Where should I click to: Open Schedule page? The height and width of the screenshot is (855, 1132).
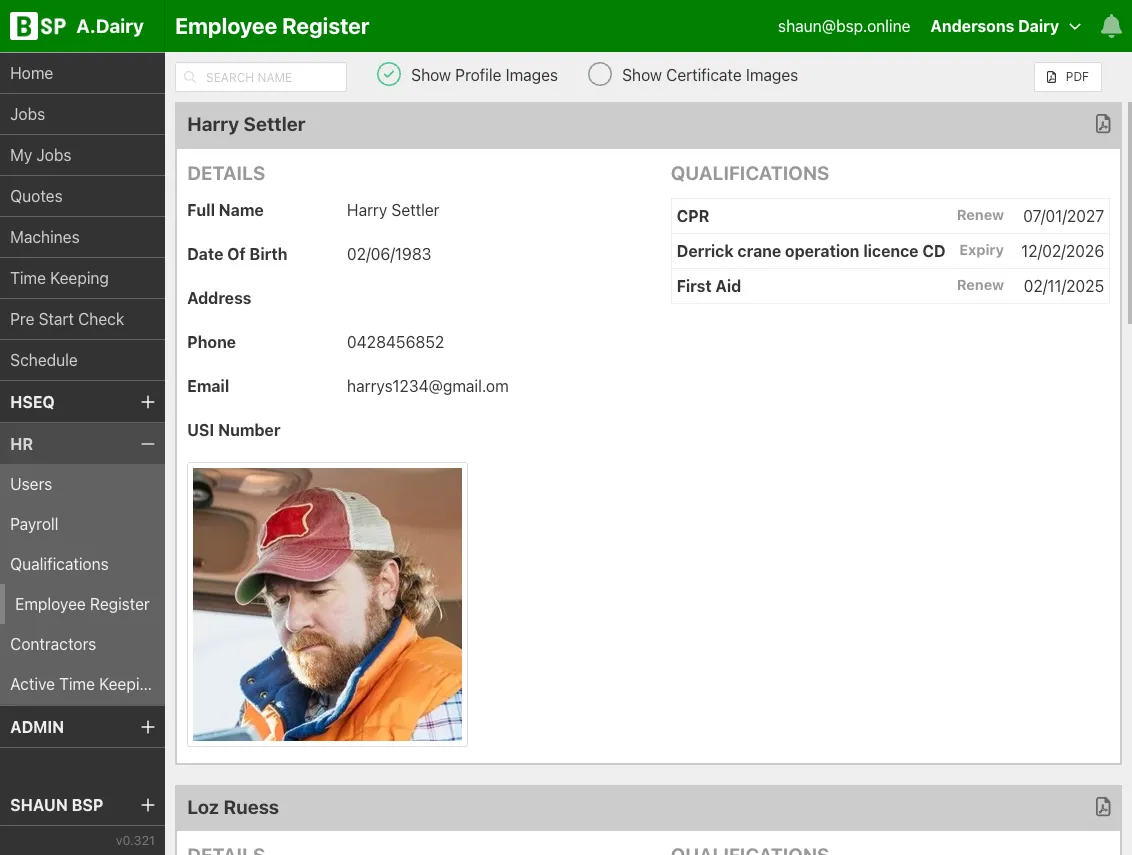pyautogui.click(x=82, y=360)
